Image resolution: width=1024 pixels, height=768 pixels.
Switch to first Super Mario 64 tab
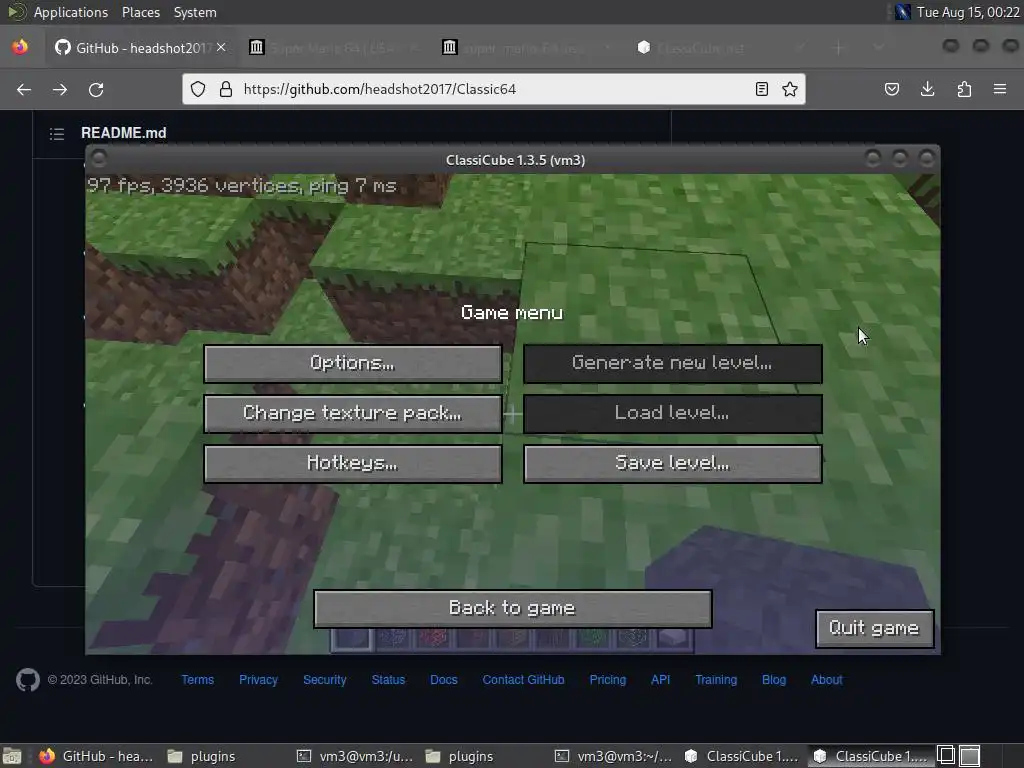coord(332,48)
